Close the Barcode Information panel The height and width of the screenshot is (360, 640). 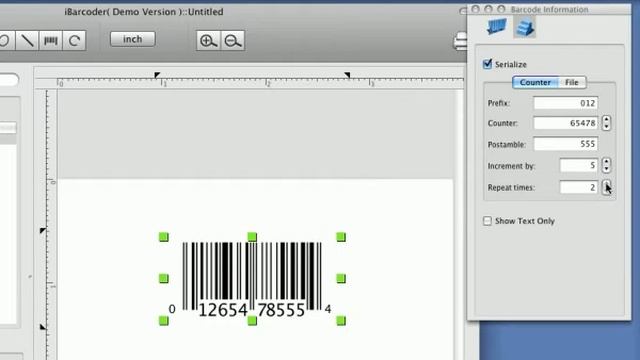point(476,9)
